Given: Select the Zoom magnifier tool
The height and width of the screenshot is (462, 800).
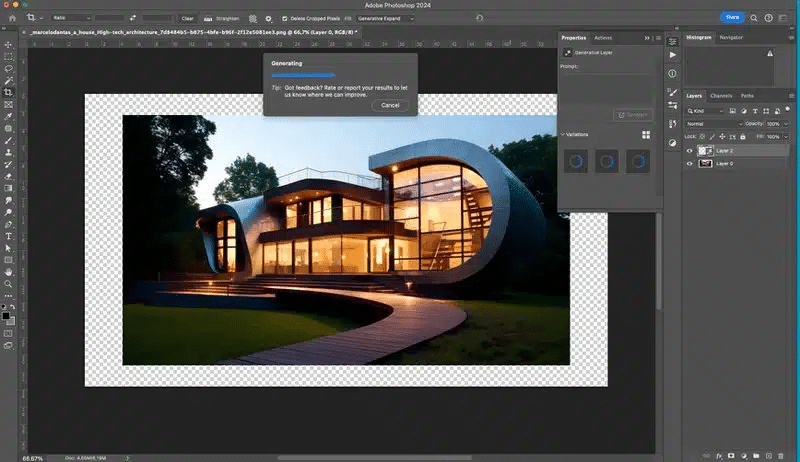Looking at the screenshot, I should tap(8, 283).
